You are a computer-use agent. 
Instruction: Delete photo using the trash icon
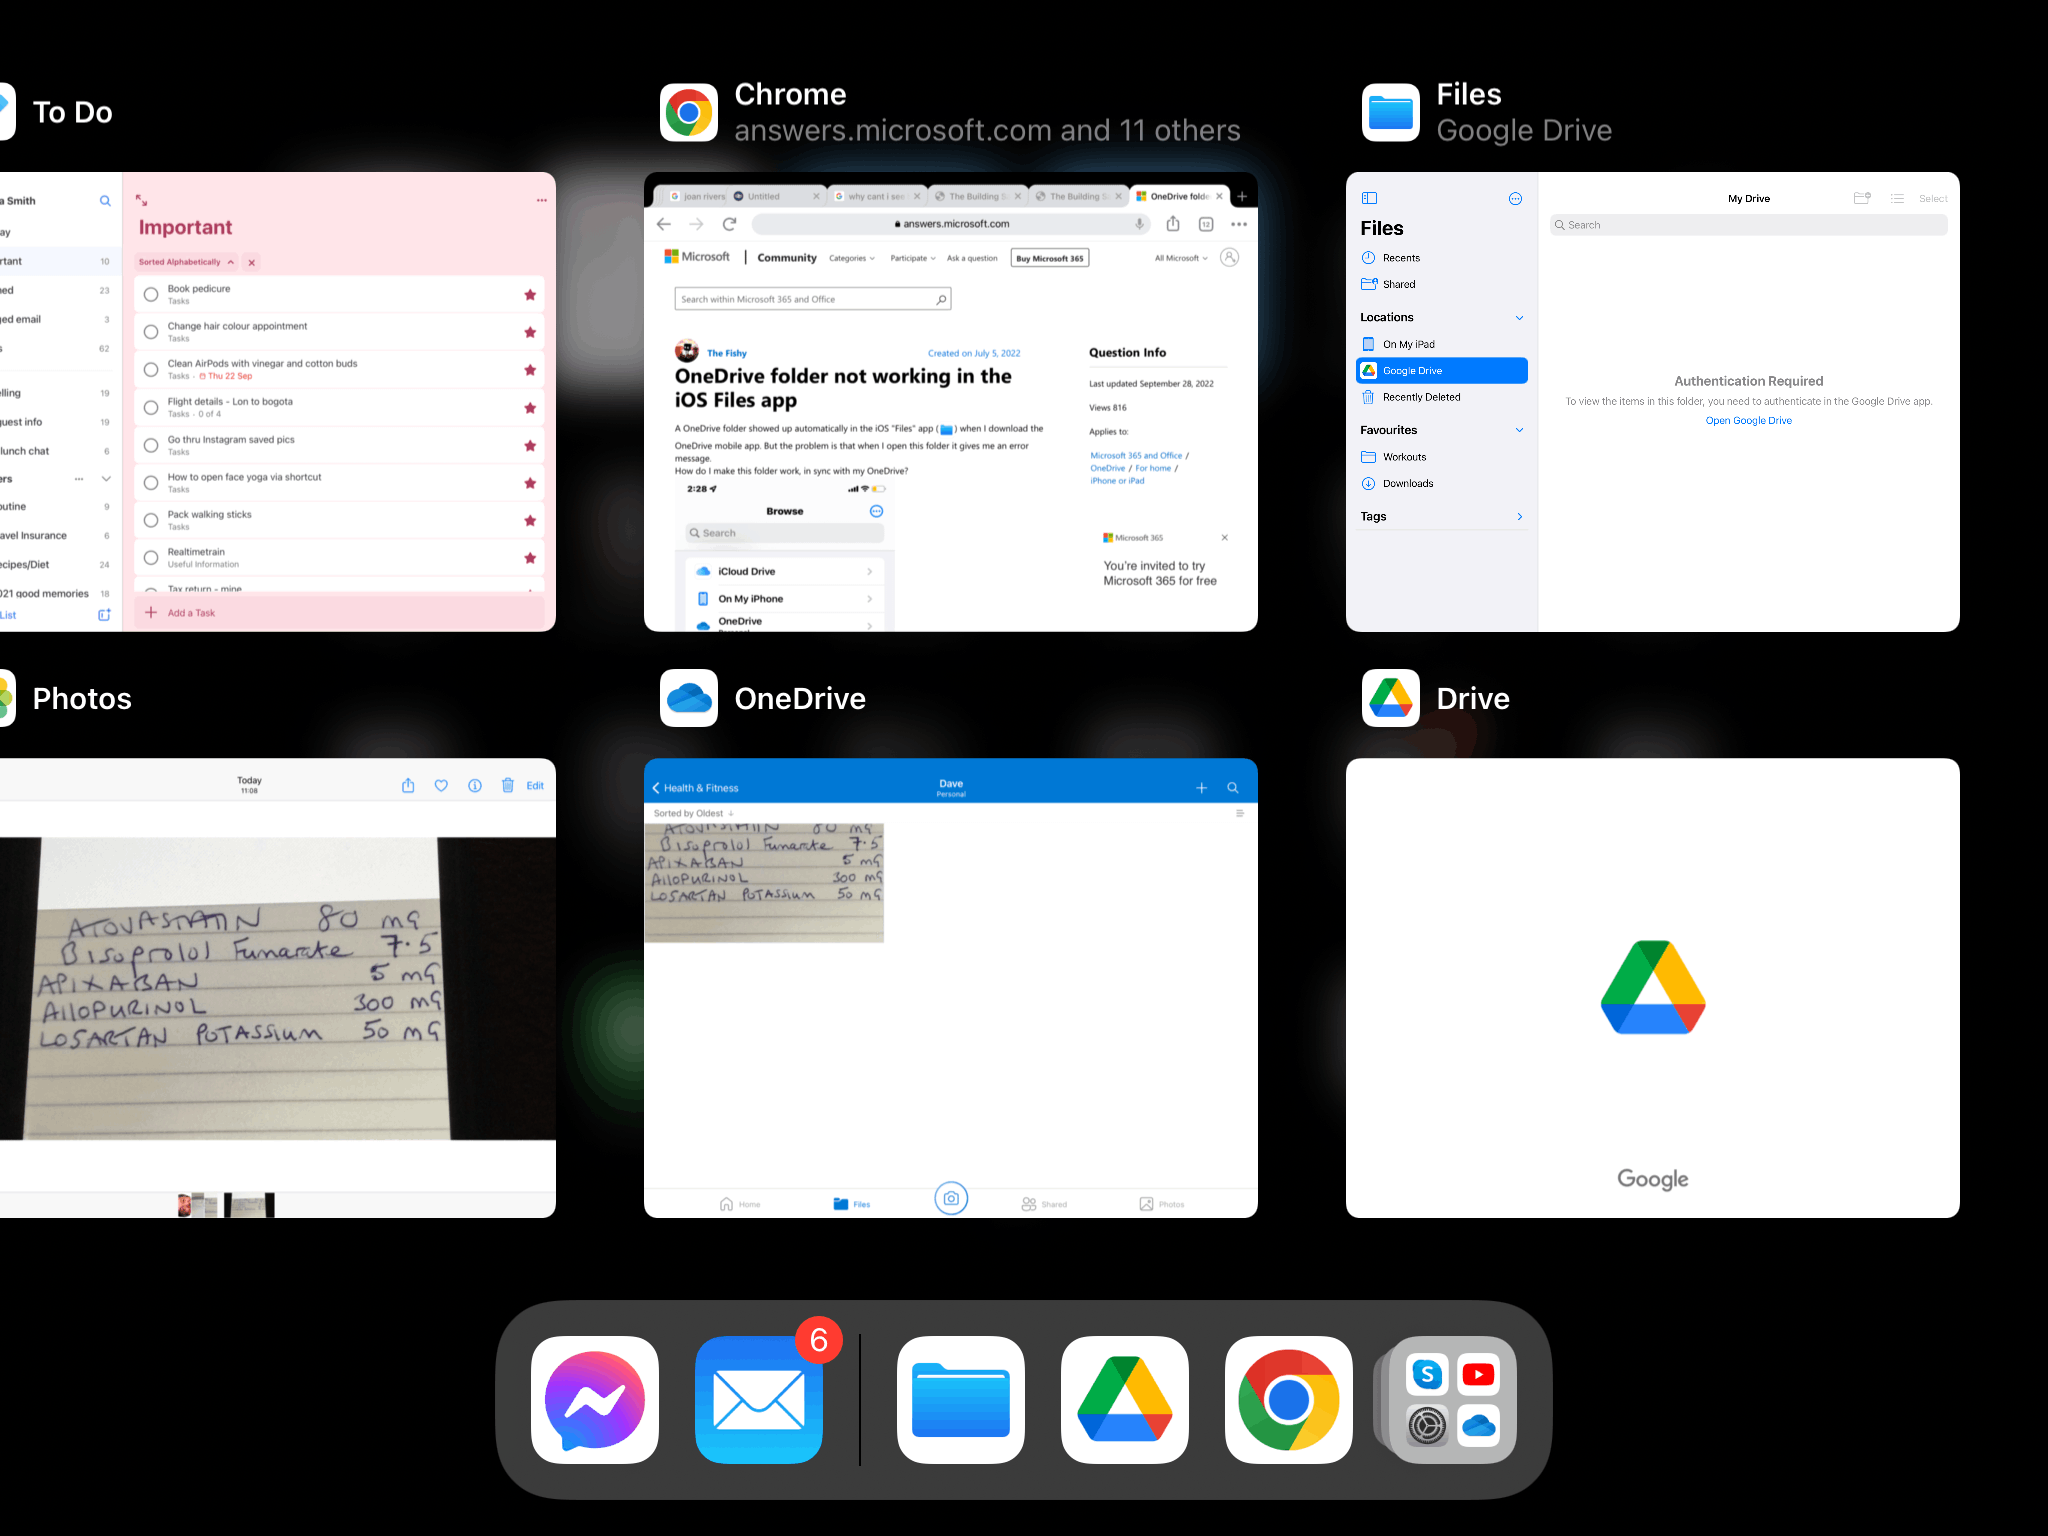tap(508, 786)
